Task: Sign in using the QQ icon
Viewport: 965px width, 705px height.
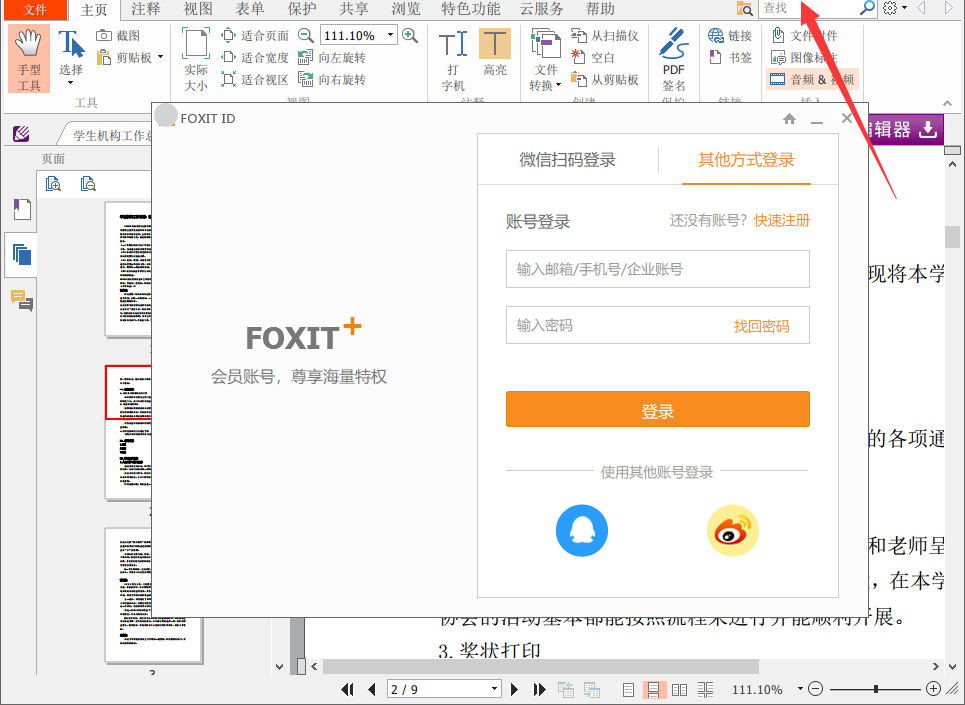Action: click(581, 530)
